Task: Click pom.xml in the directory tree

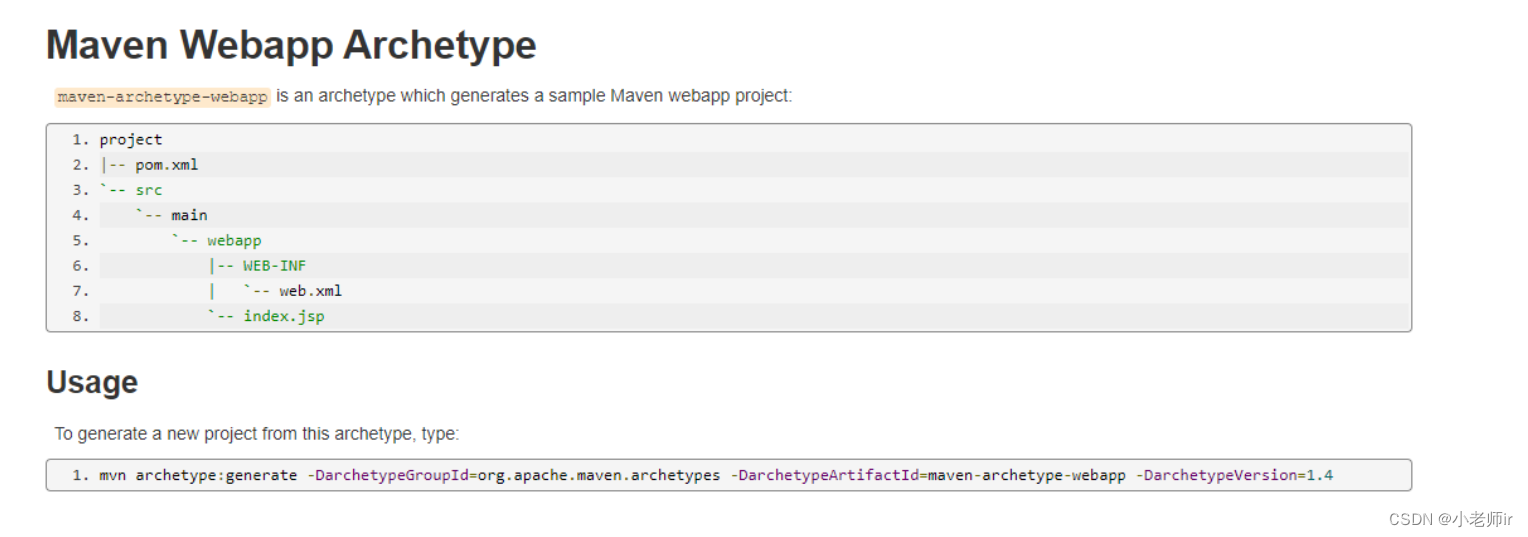Action: pos(167,165)
